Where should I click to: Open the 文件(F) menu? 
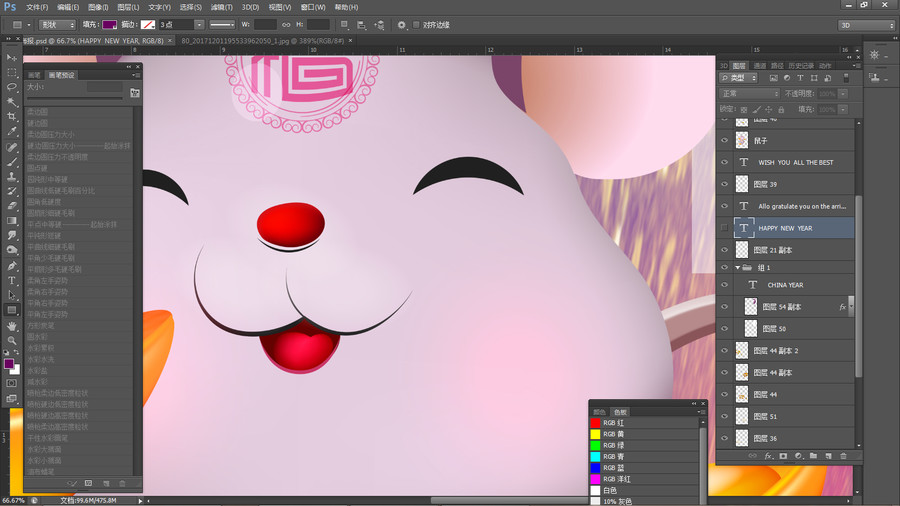(37, 7)
